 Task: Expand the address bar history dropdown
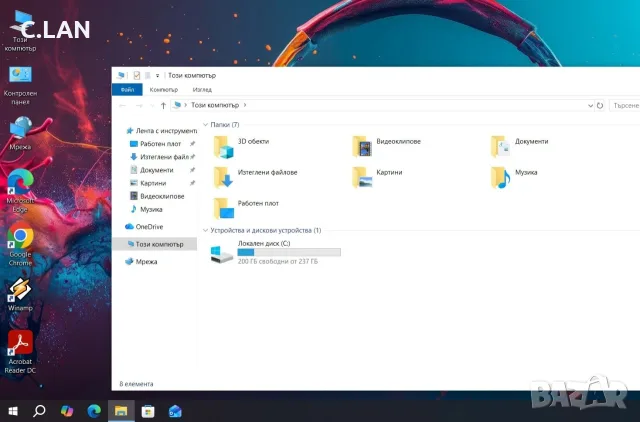(590, 106)
